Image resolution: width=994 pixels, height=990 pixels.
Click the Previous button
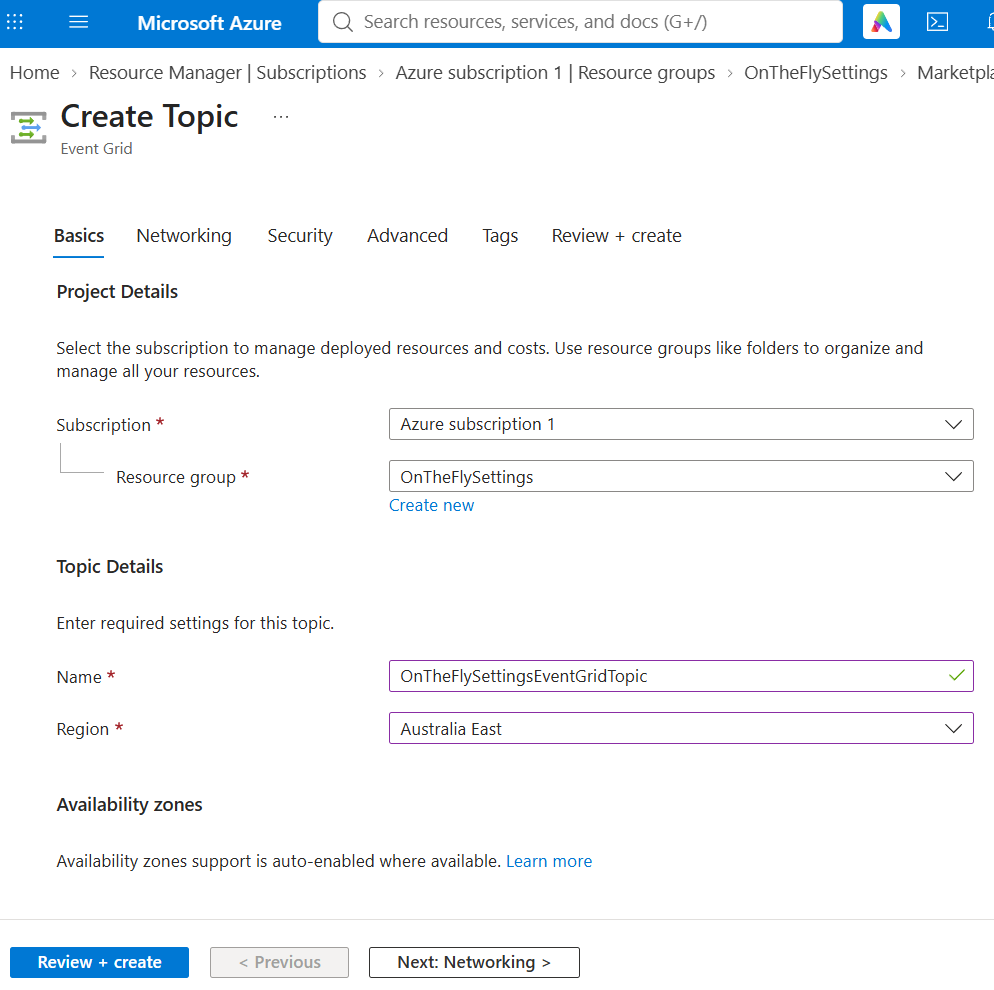point(280,962)
